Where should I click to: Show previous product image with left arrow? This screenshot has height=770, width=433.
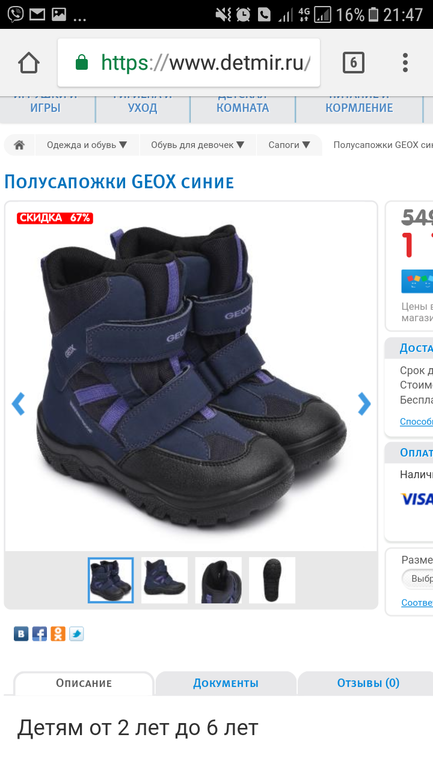18,404
